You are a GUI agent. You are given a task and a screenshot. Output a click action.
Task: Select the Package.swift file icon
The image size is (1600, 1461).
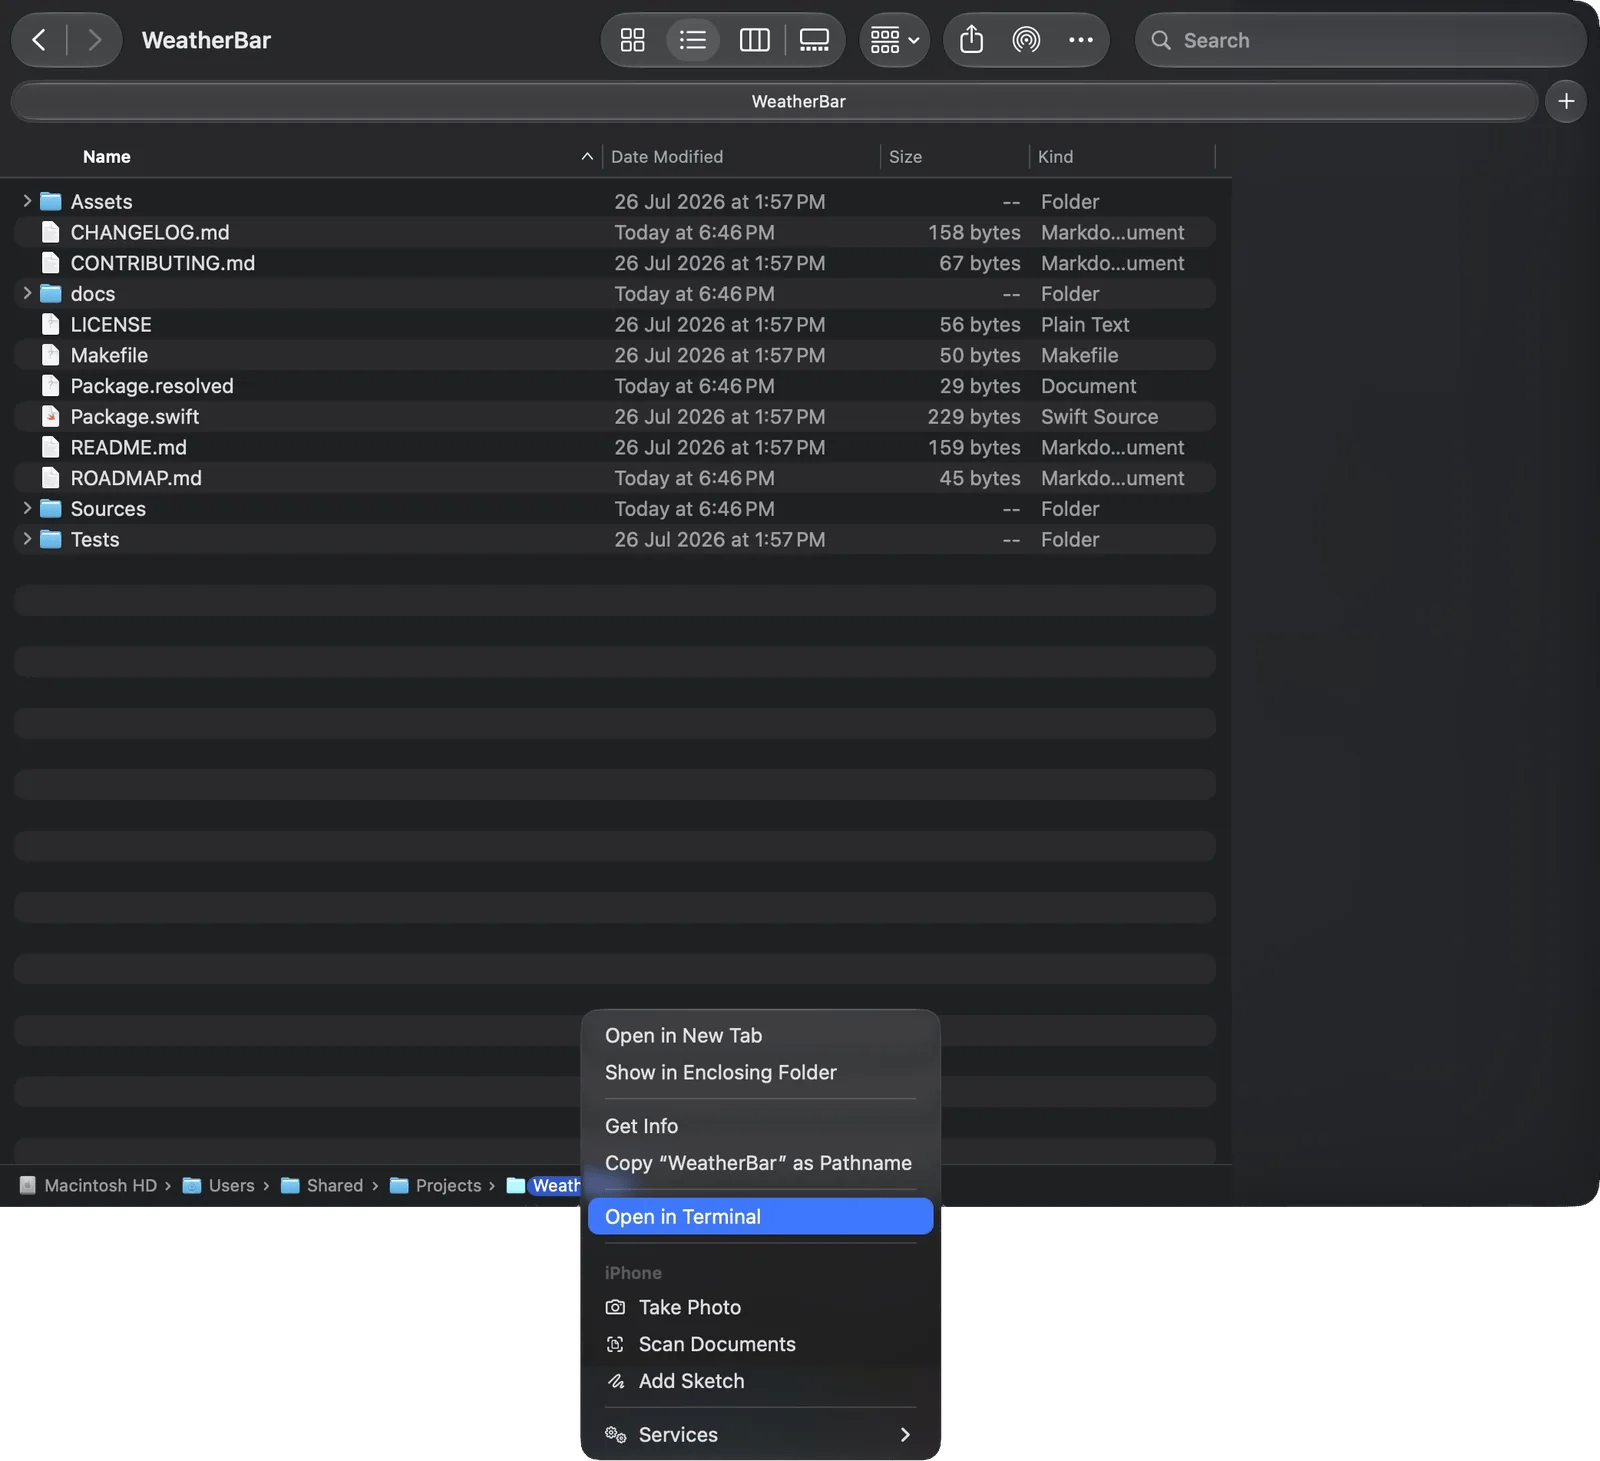tap(51, 416)
